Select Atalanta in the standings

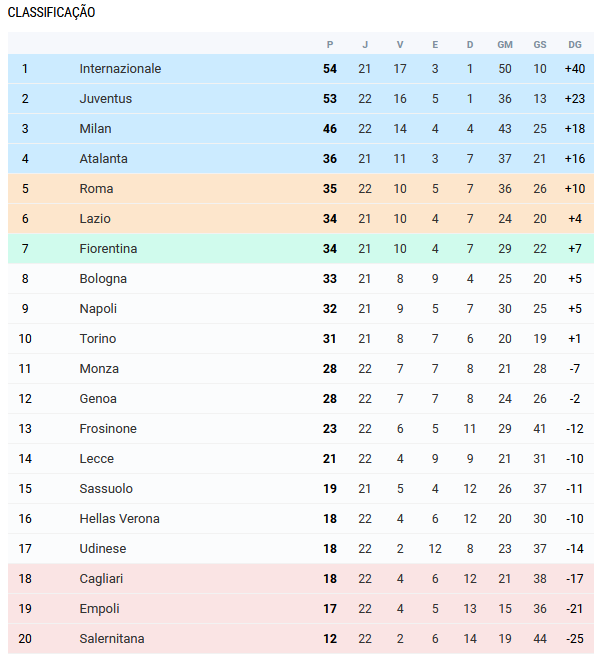(x=103, y=159)
